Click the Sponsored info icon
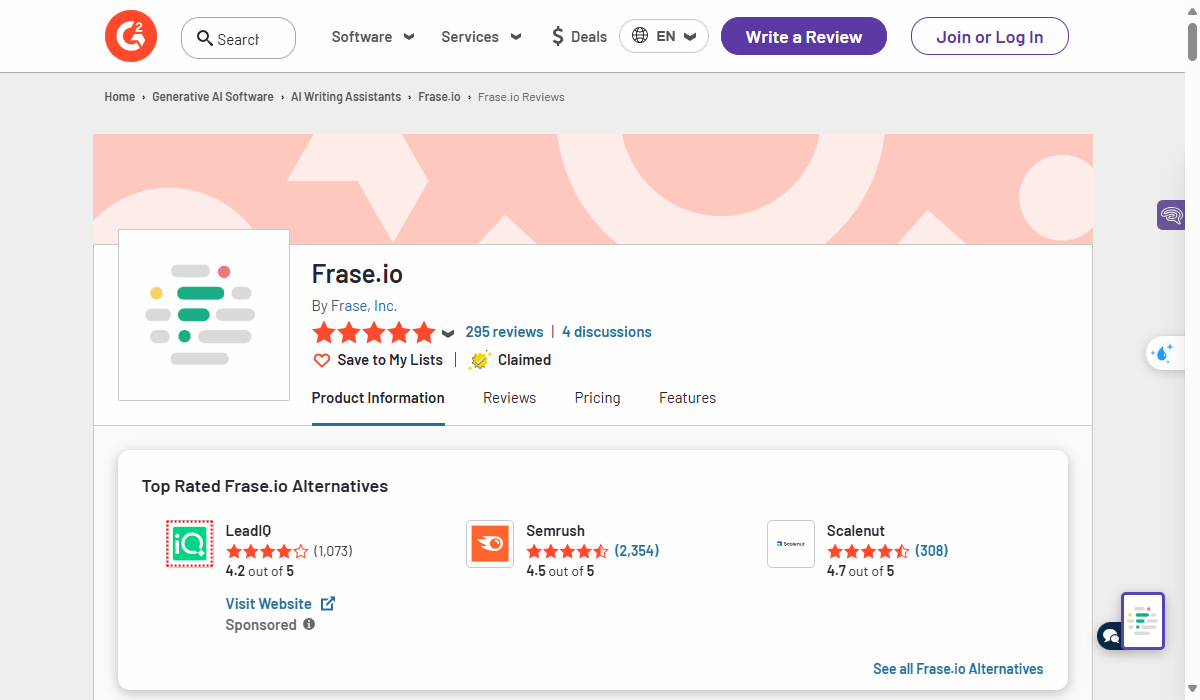Screen dimensions: 1200x700 pyautogui.click(x=309, y=624)
